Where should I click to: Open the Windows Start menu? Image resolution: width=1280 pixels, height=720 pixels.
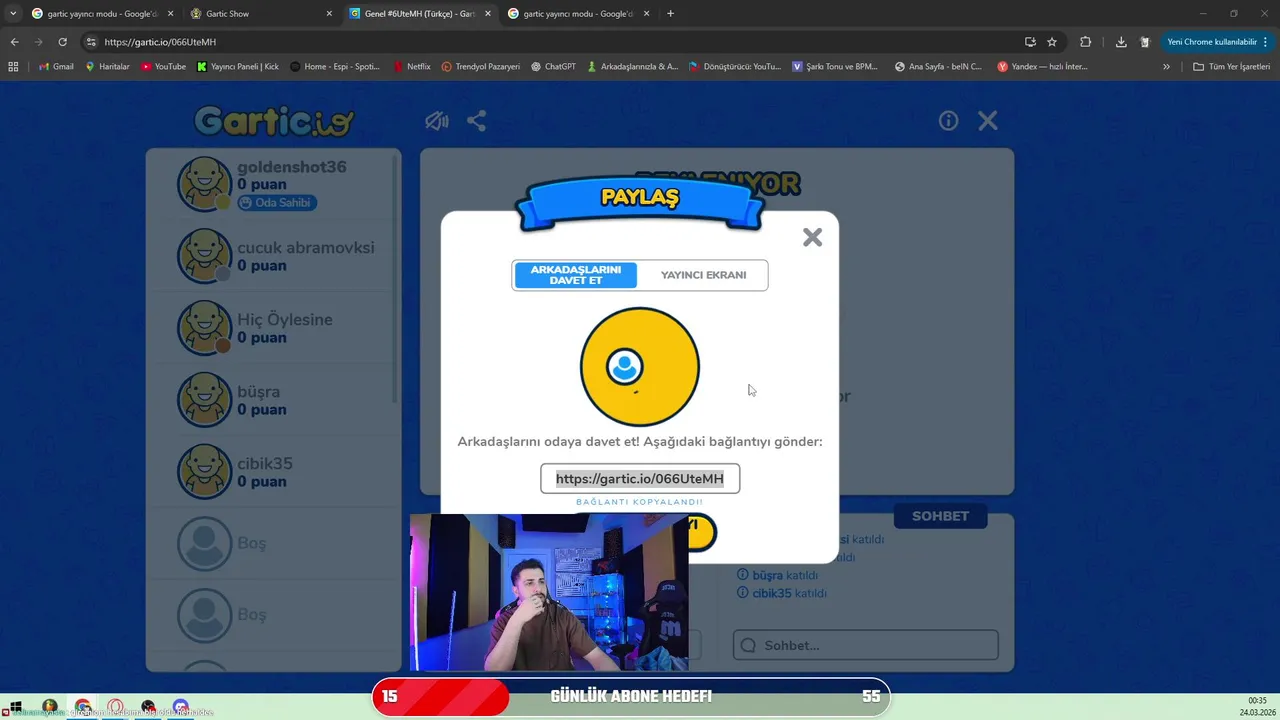(15, 707)
